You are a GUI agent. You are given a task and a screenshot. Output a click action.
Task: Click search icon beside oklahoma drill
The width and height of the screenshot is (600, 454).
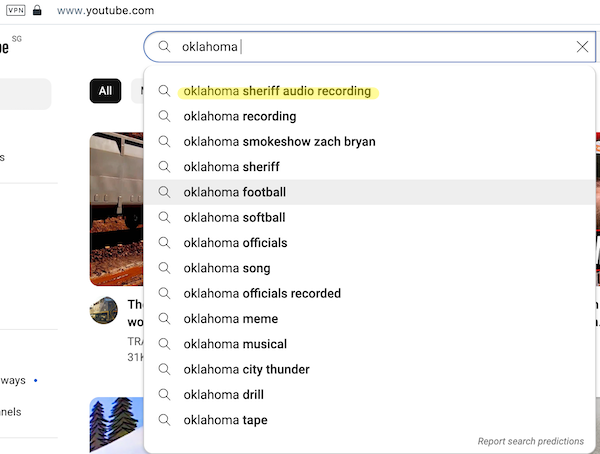(x=164, y=394)
